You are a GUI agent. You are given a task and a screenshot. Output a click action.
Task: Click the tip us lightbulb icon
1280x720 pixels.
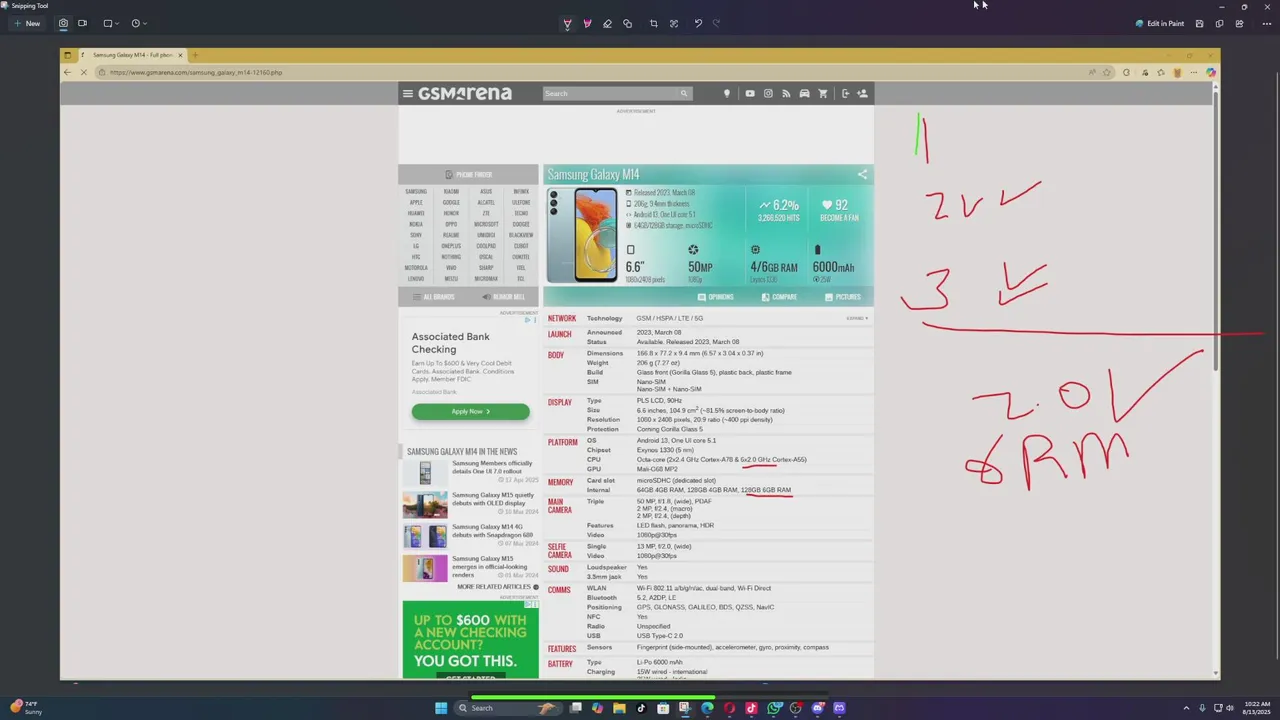pyautogui.click(x=727, y=93)
